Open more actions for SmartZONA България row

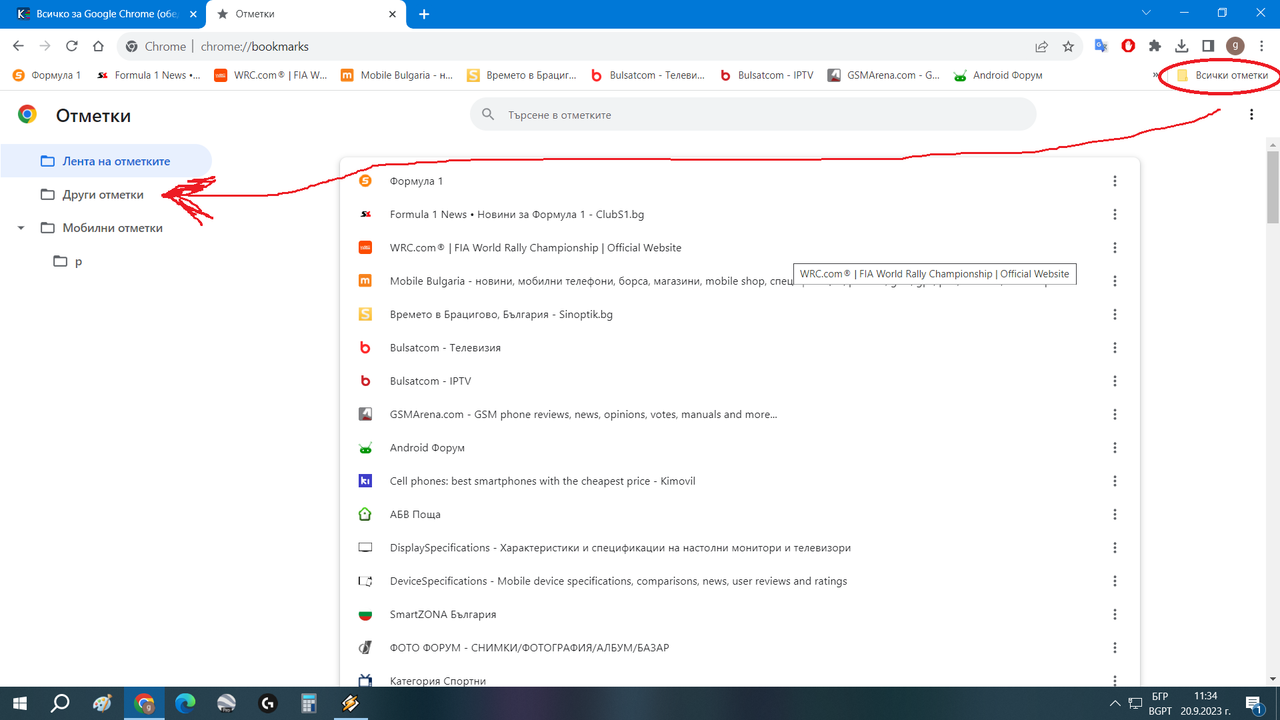(1115, 614)
